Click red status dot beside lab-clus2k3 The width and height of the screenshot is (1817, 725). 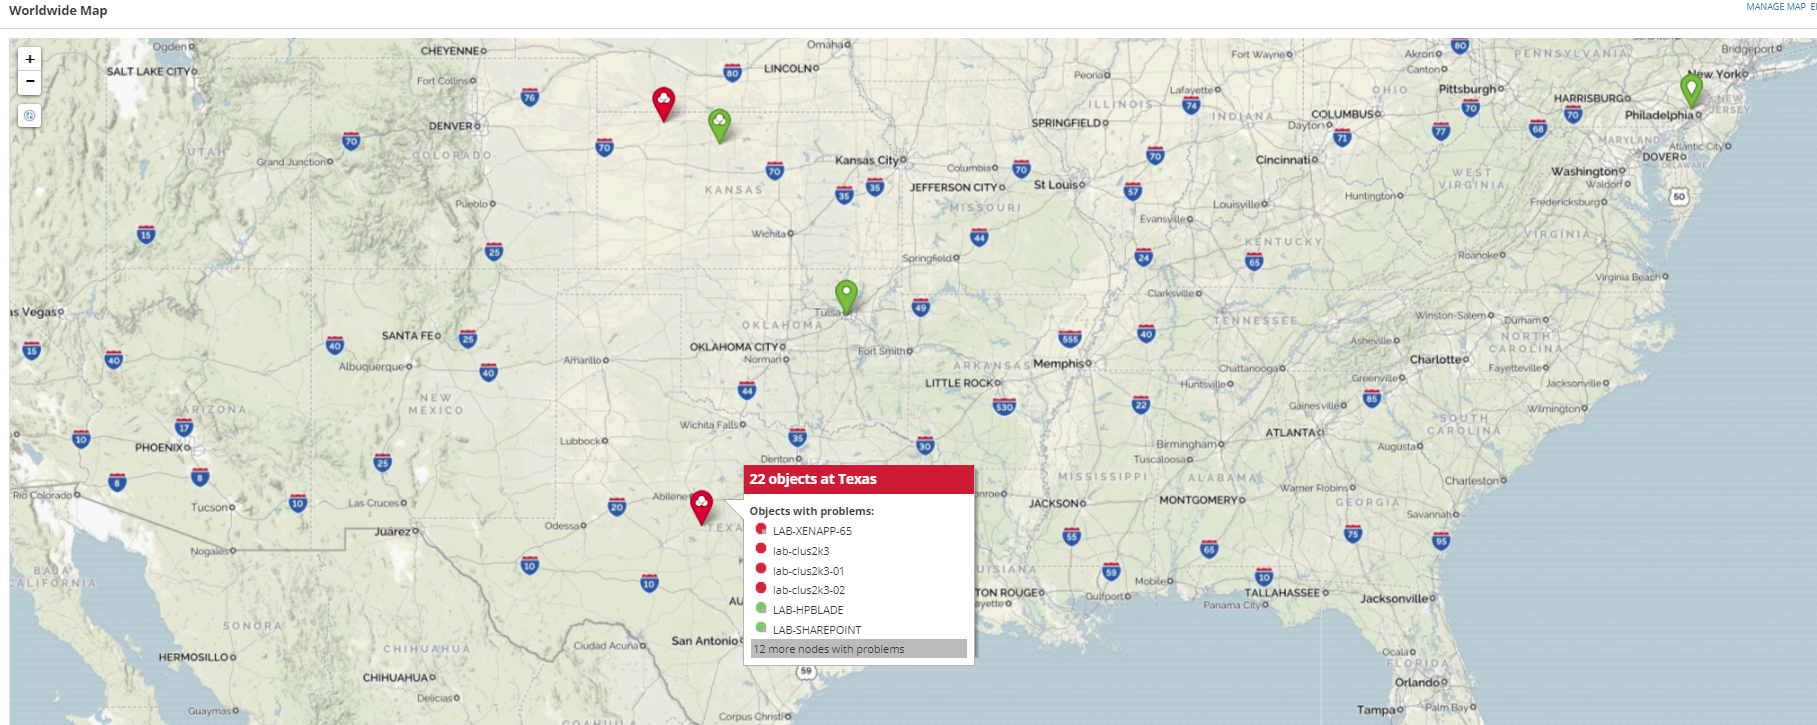[761, 549]
